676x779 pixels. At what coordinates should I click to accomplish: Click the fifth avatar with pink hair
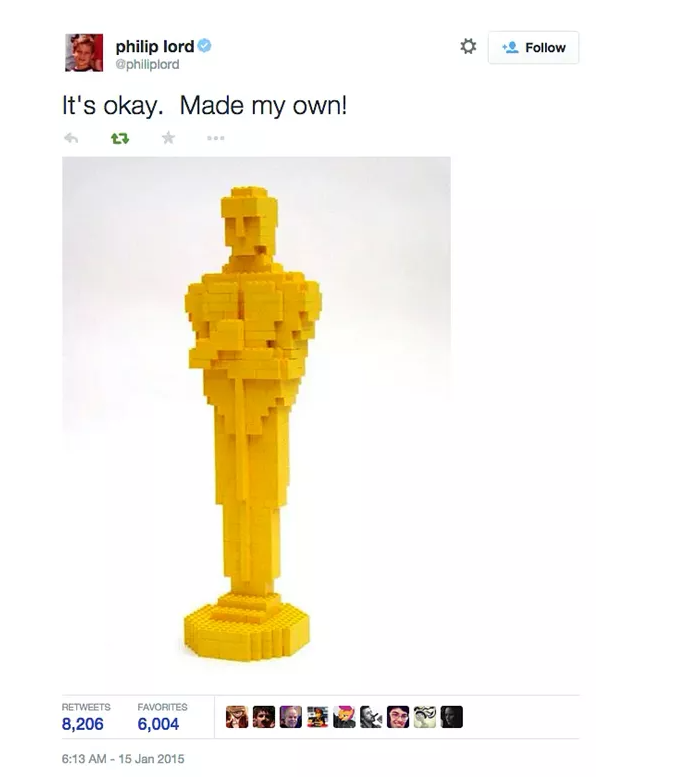(344, 717)
